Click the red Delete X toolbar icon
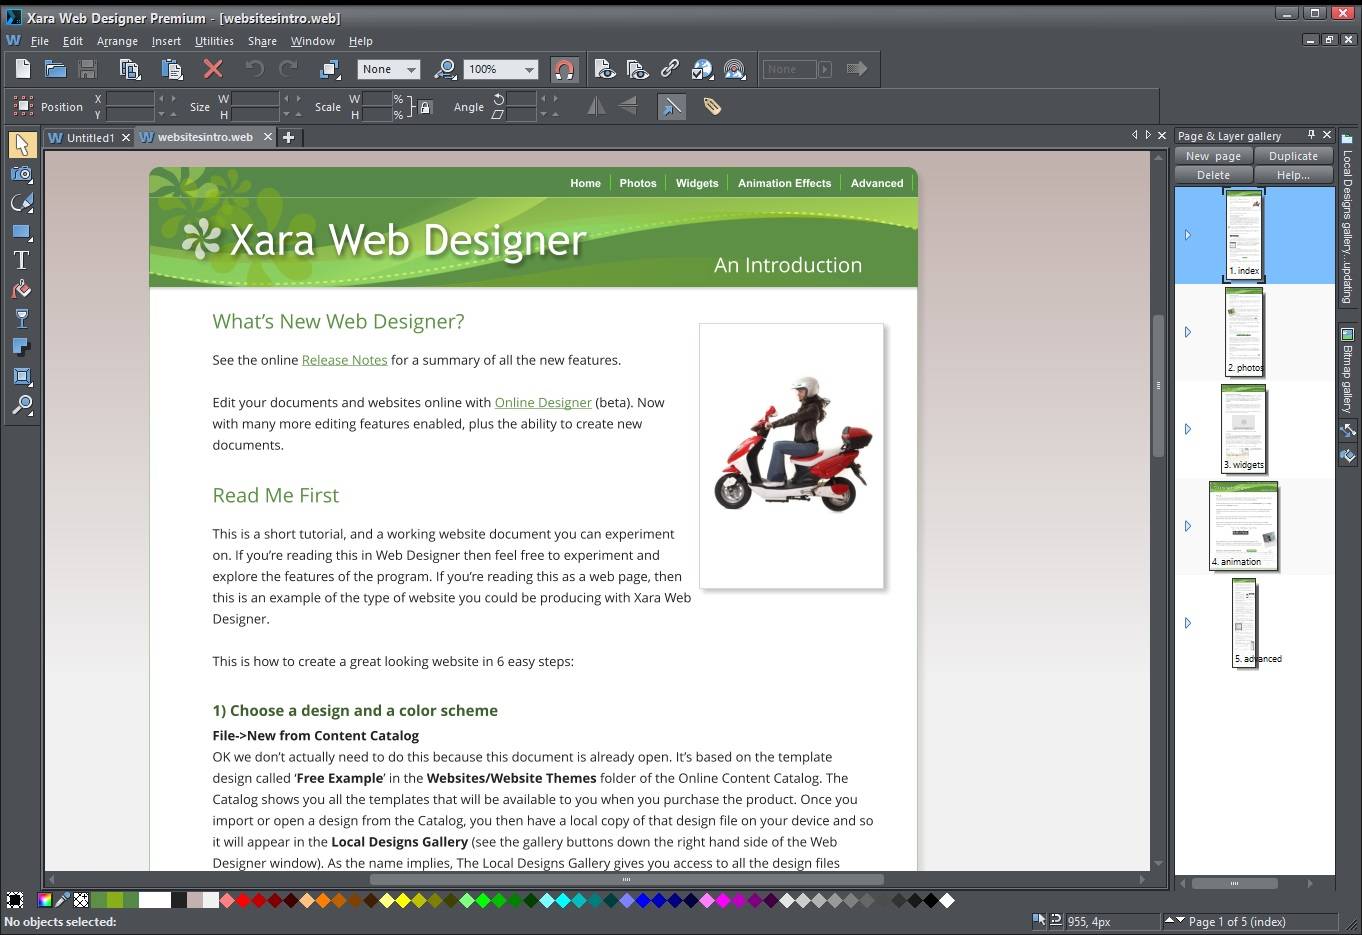 213,69
